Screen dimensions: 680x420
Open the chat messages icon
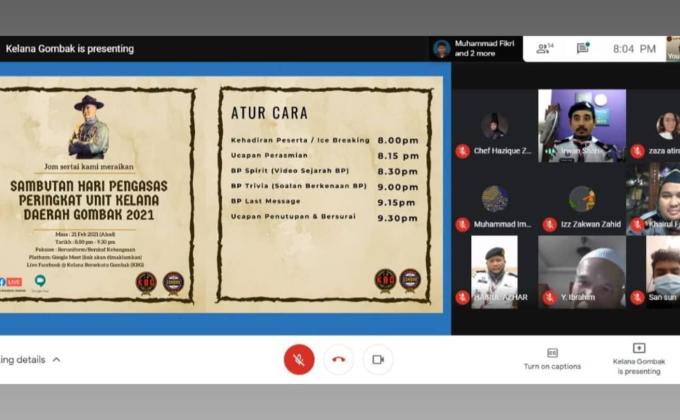[x=583, y=48]
